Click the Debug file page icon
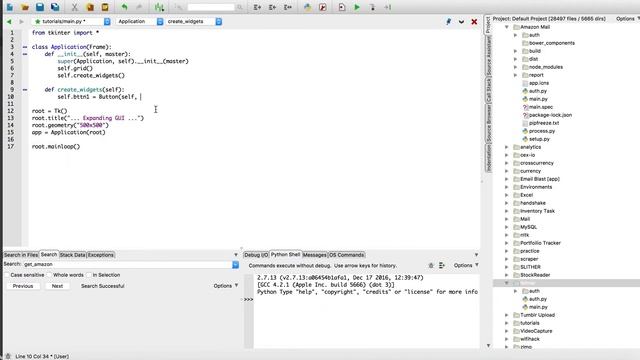 pyautogui.click(x=342, y=7)
